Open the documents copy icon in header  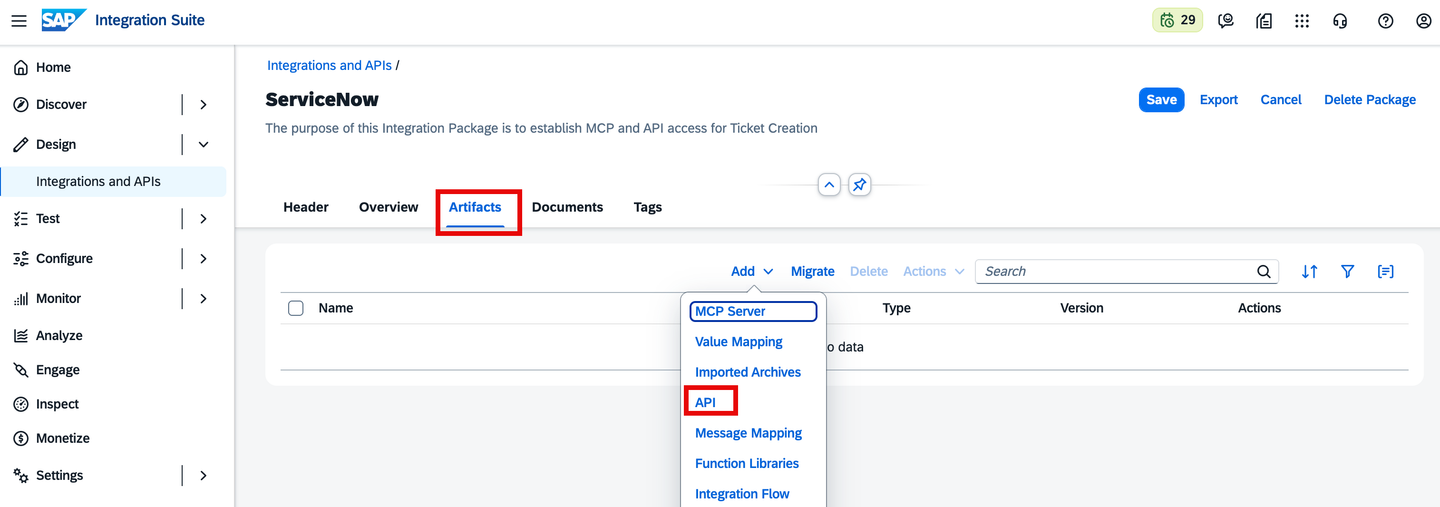(x=1264, y=20)
